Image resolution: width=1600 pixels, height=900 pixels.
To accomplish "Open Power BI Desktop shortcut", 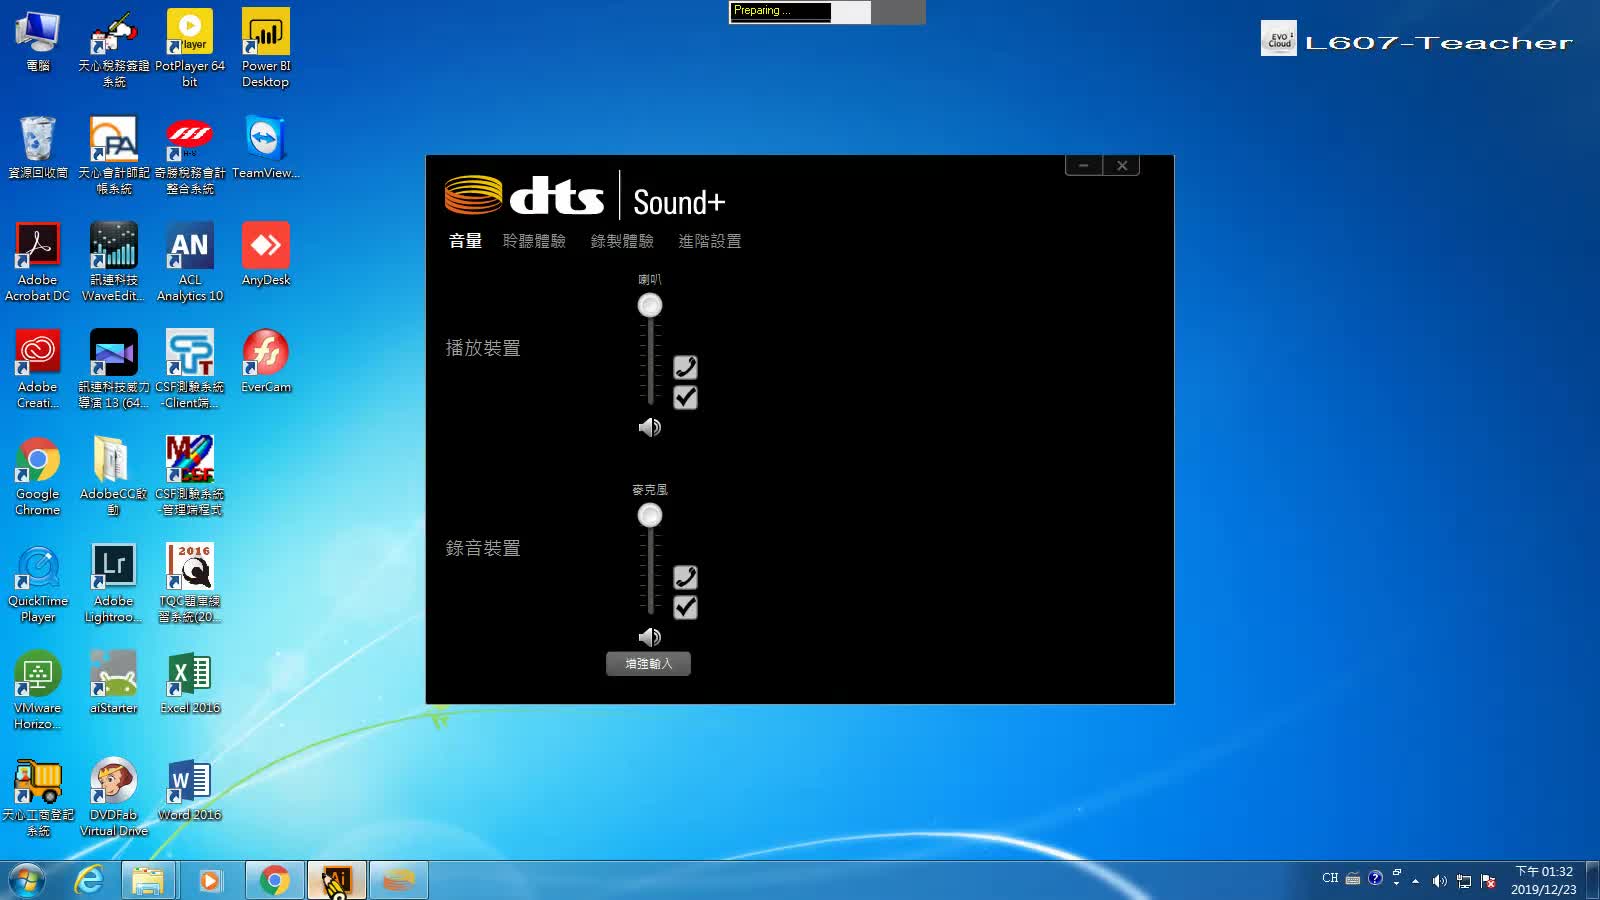I will tap(266, 48).
